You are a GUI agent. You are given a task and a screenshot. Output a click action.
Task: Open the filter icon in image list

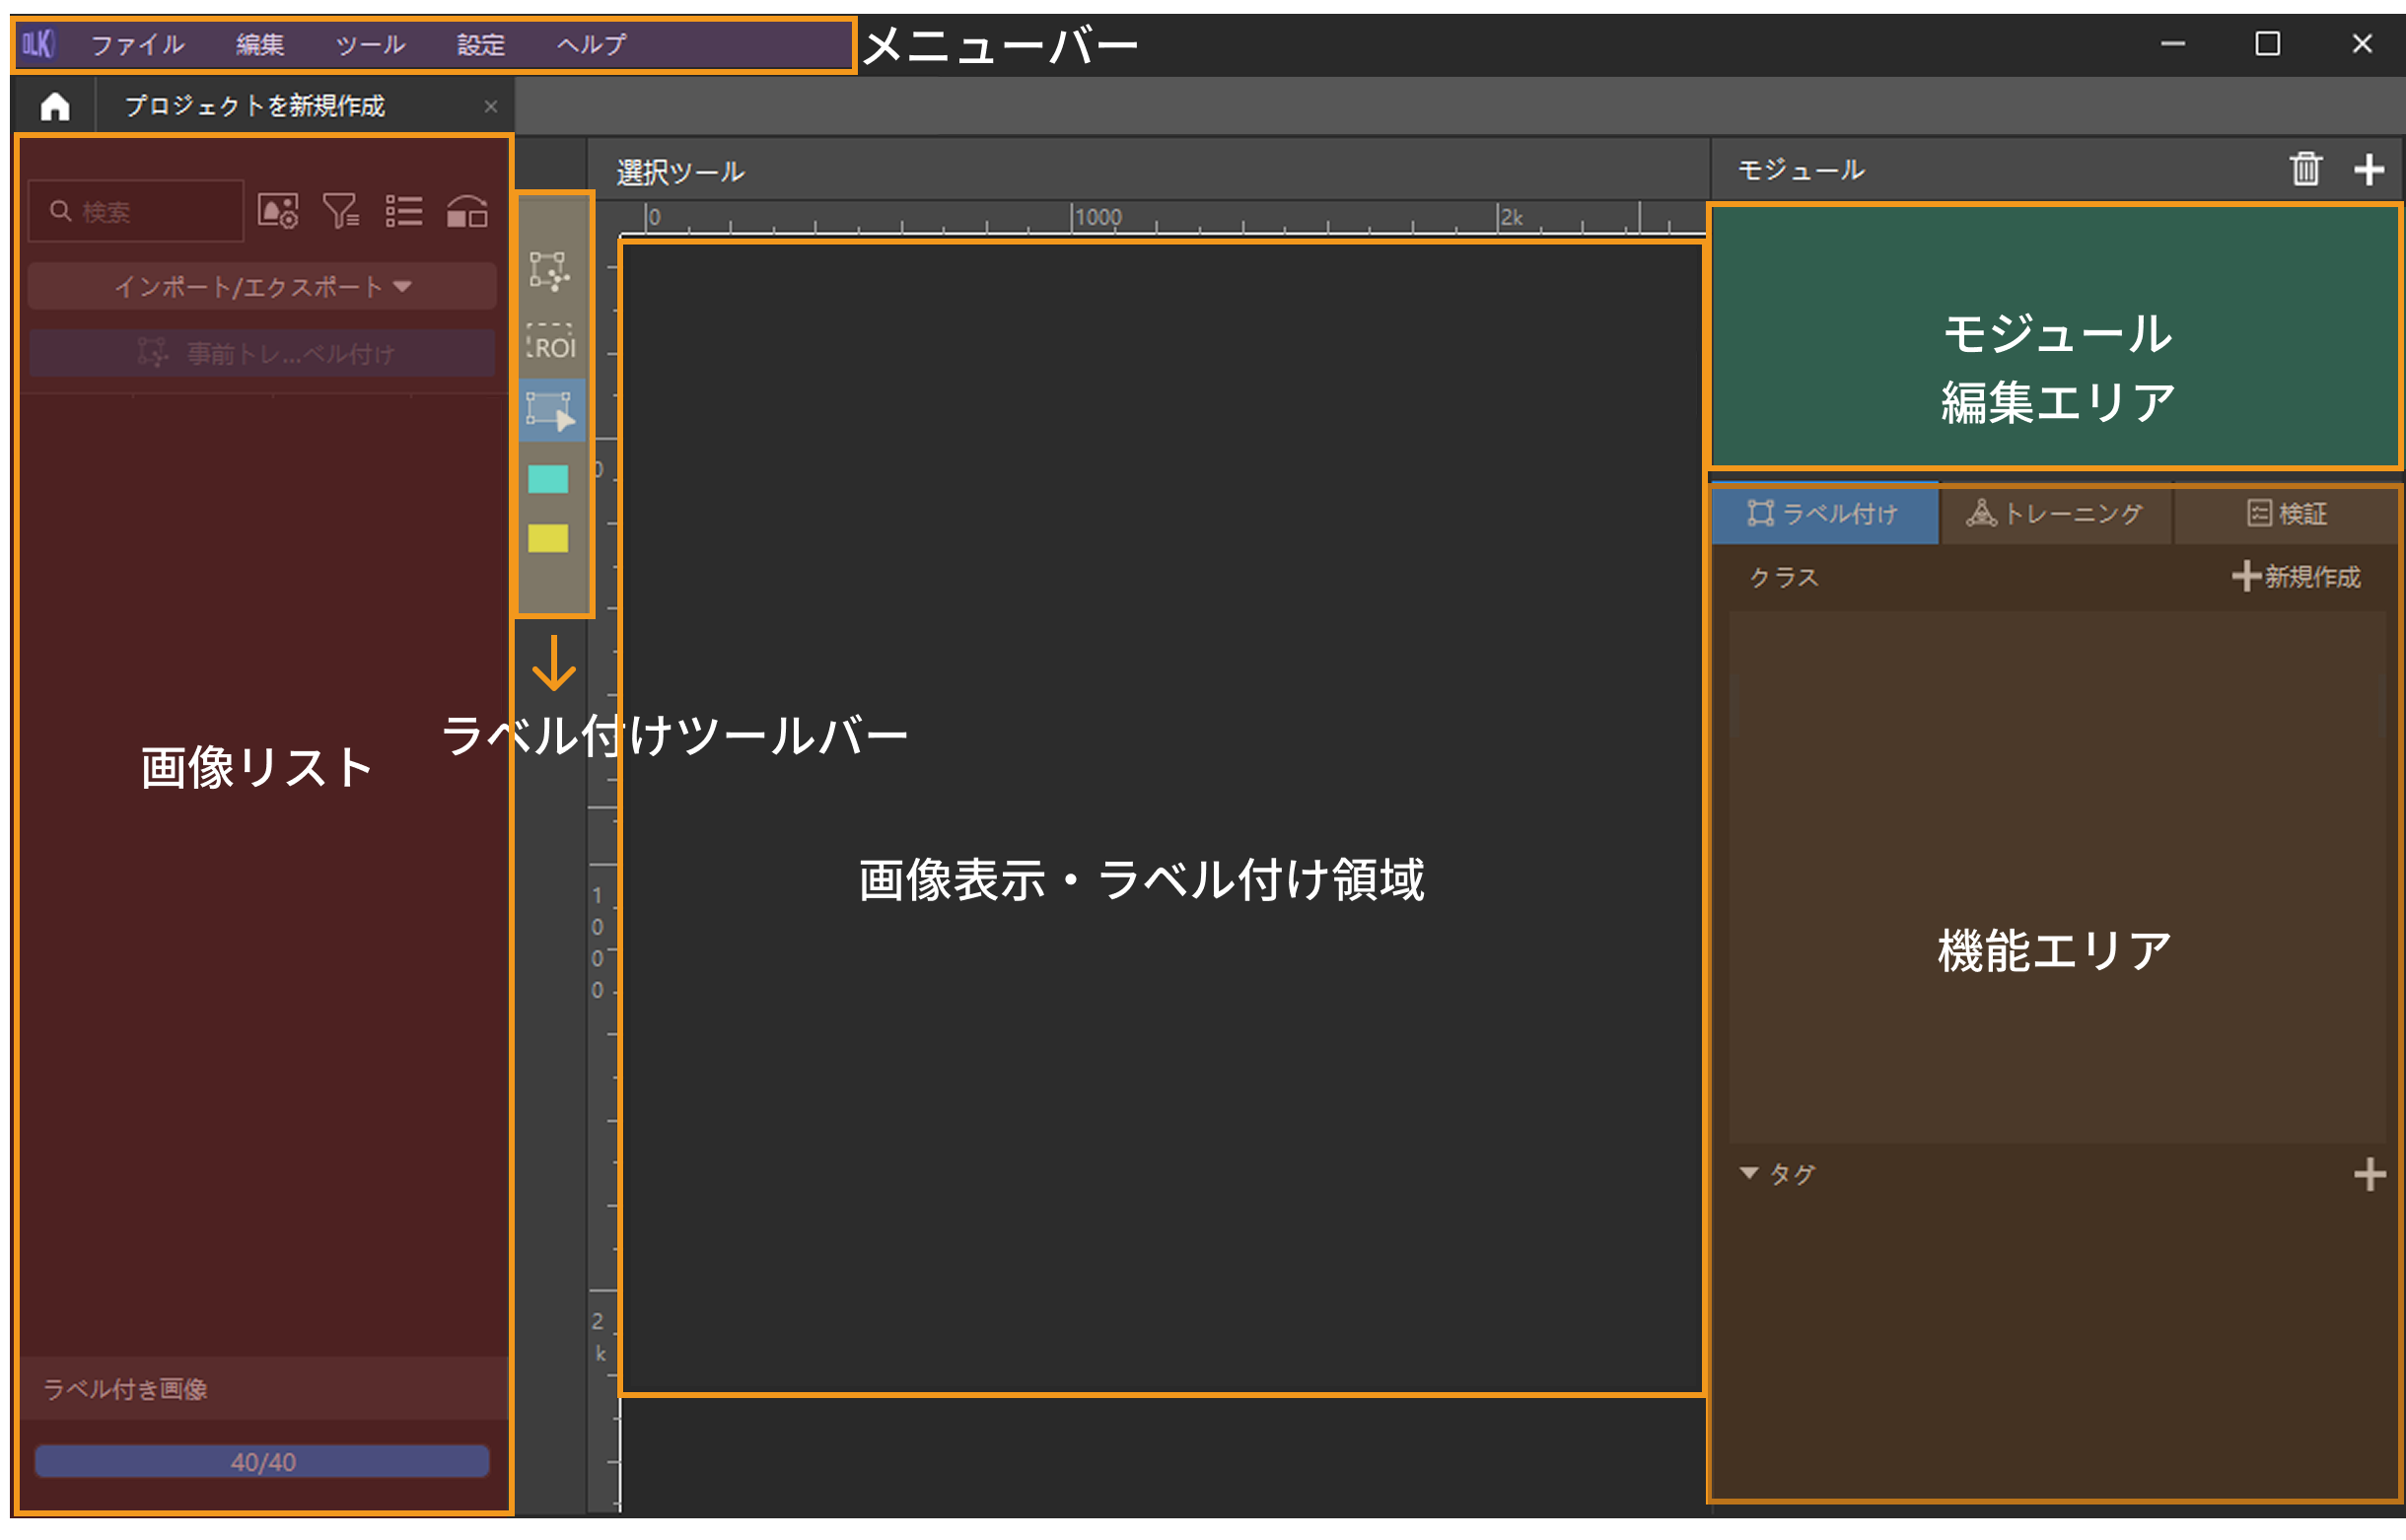point(341,211)
